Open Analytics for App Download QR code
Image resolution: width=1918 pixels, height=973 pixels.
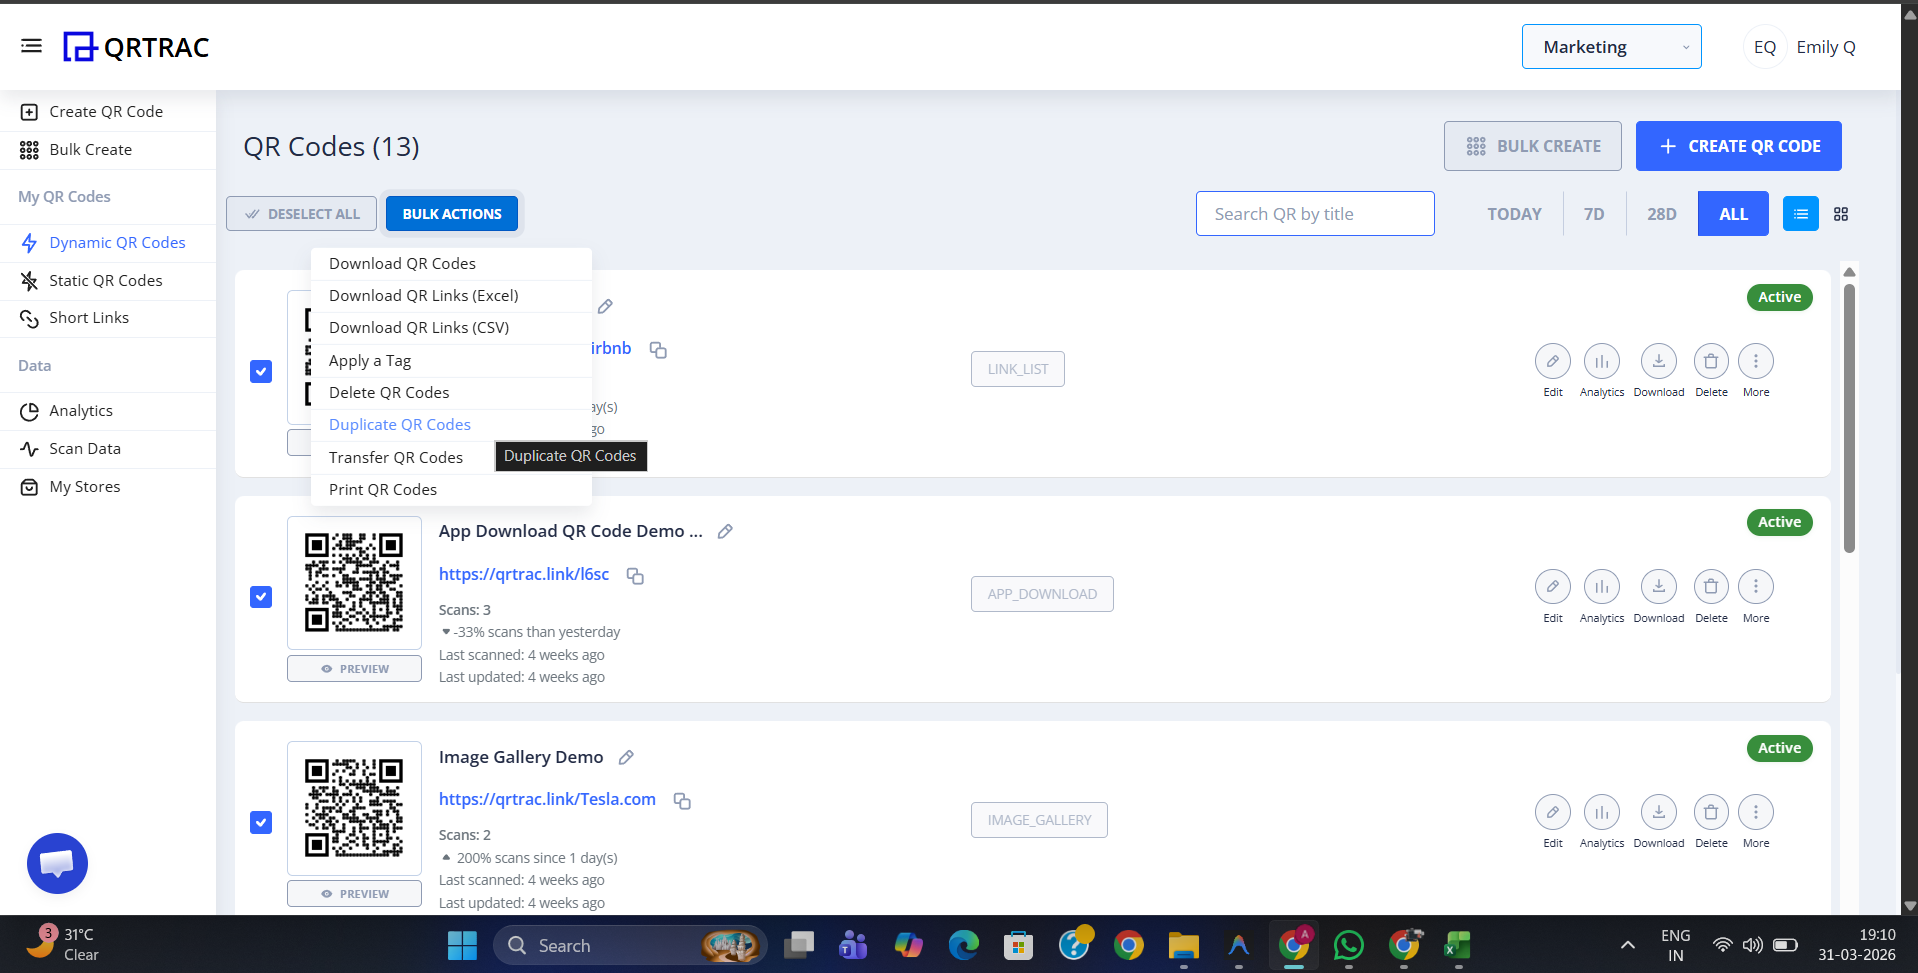pyautogui.click(x=1601, y=587)
